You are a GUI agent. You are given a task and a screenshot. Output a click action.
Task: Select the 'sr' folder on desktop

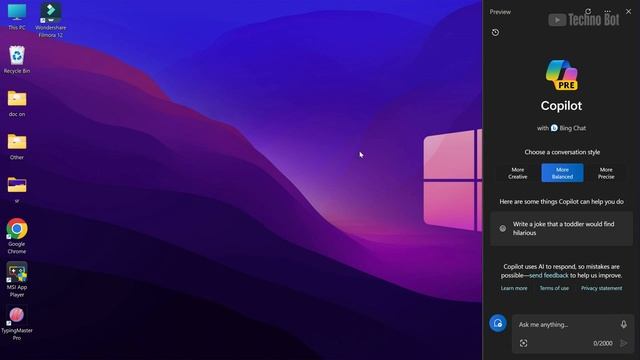[17, 190]
